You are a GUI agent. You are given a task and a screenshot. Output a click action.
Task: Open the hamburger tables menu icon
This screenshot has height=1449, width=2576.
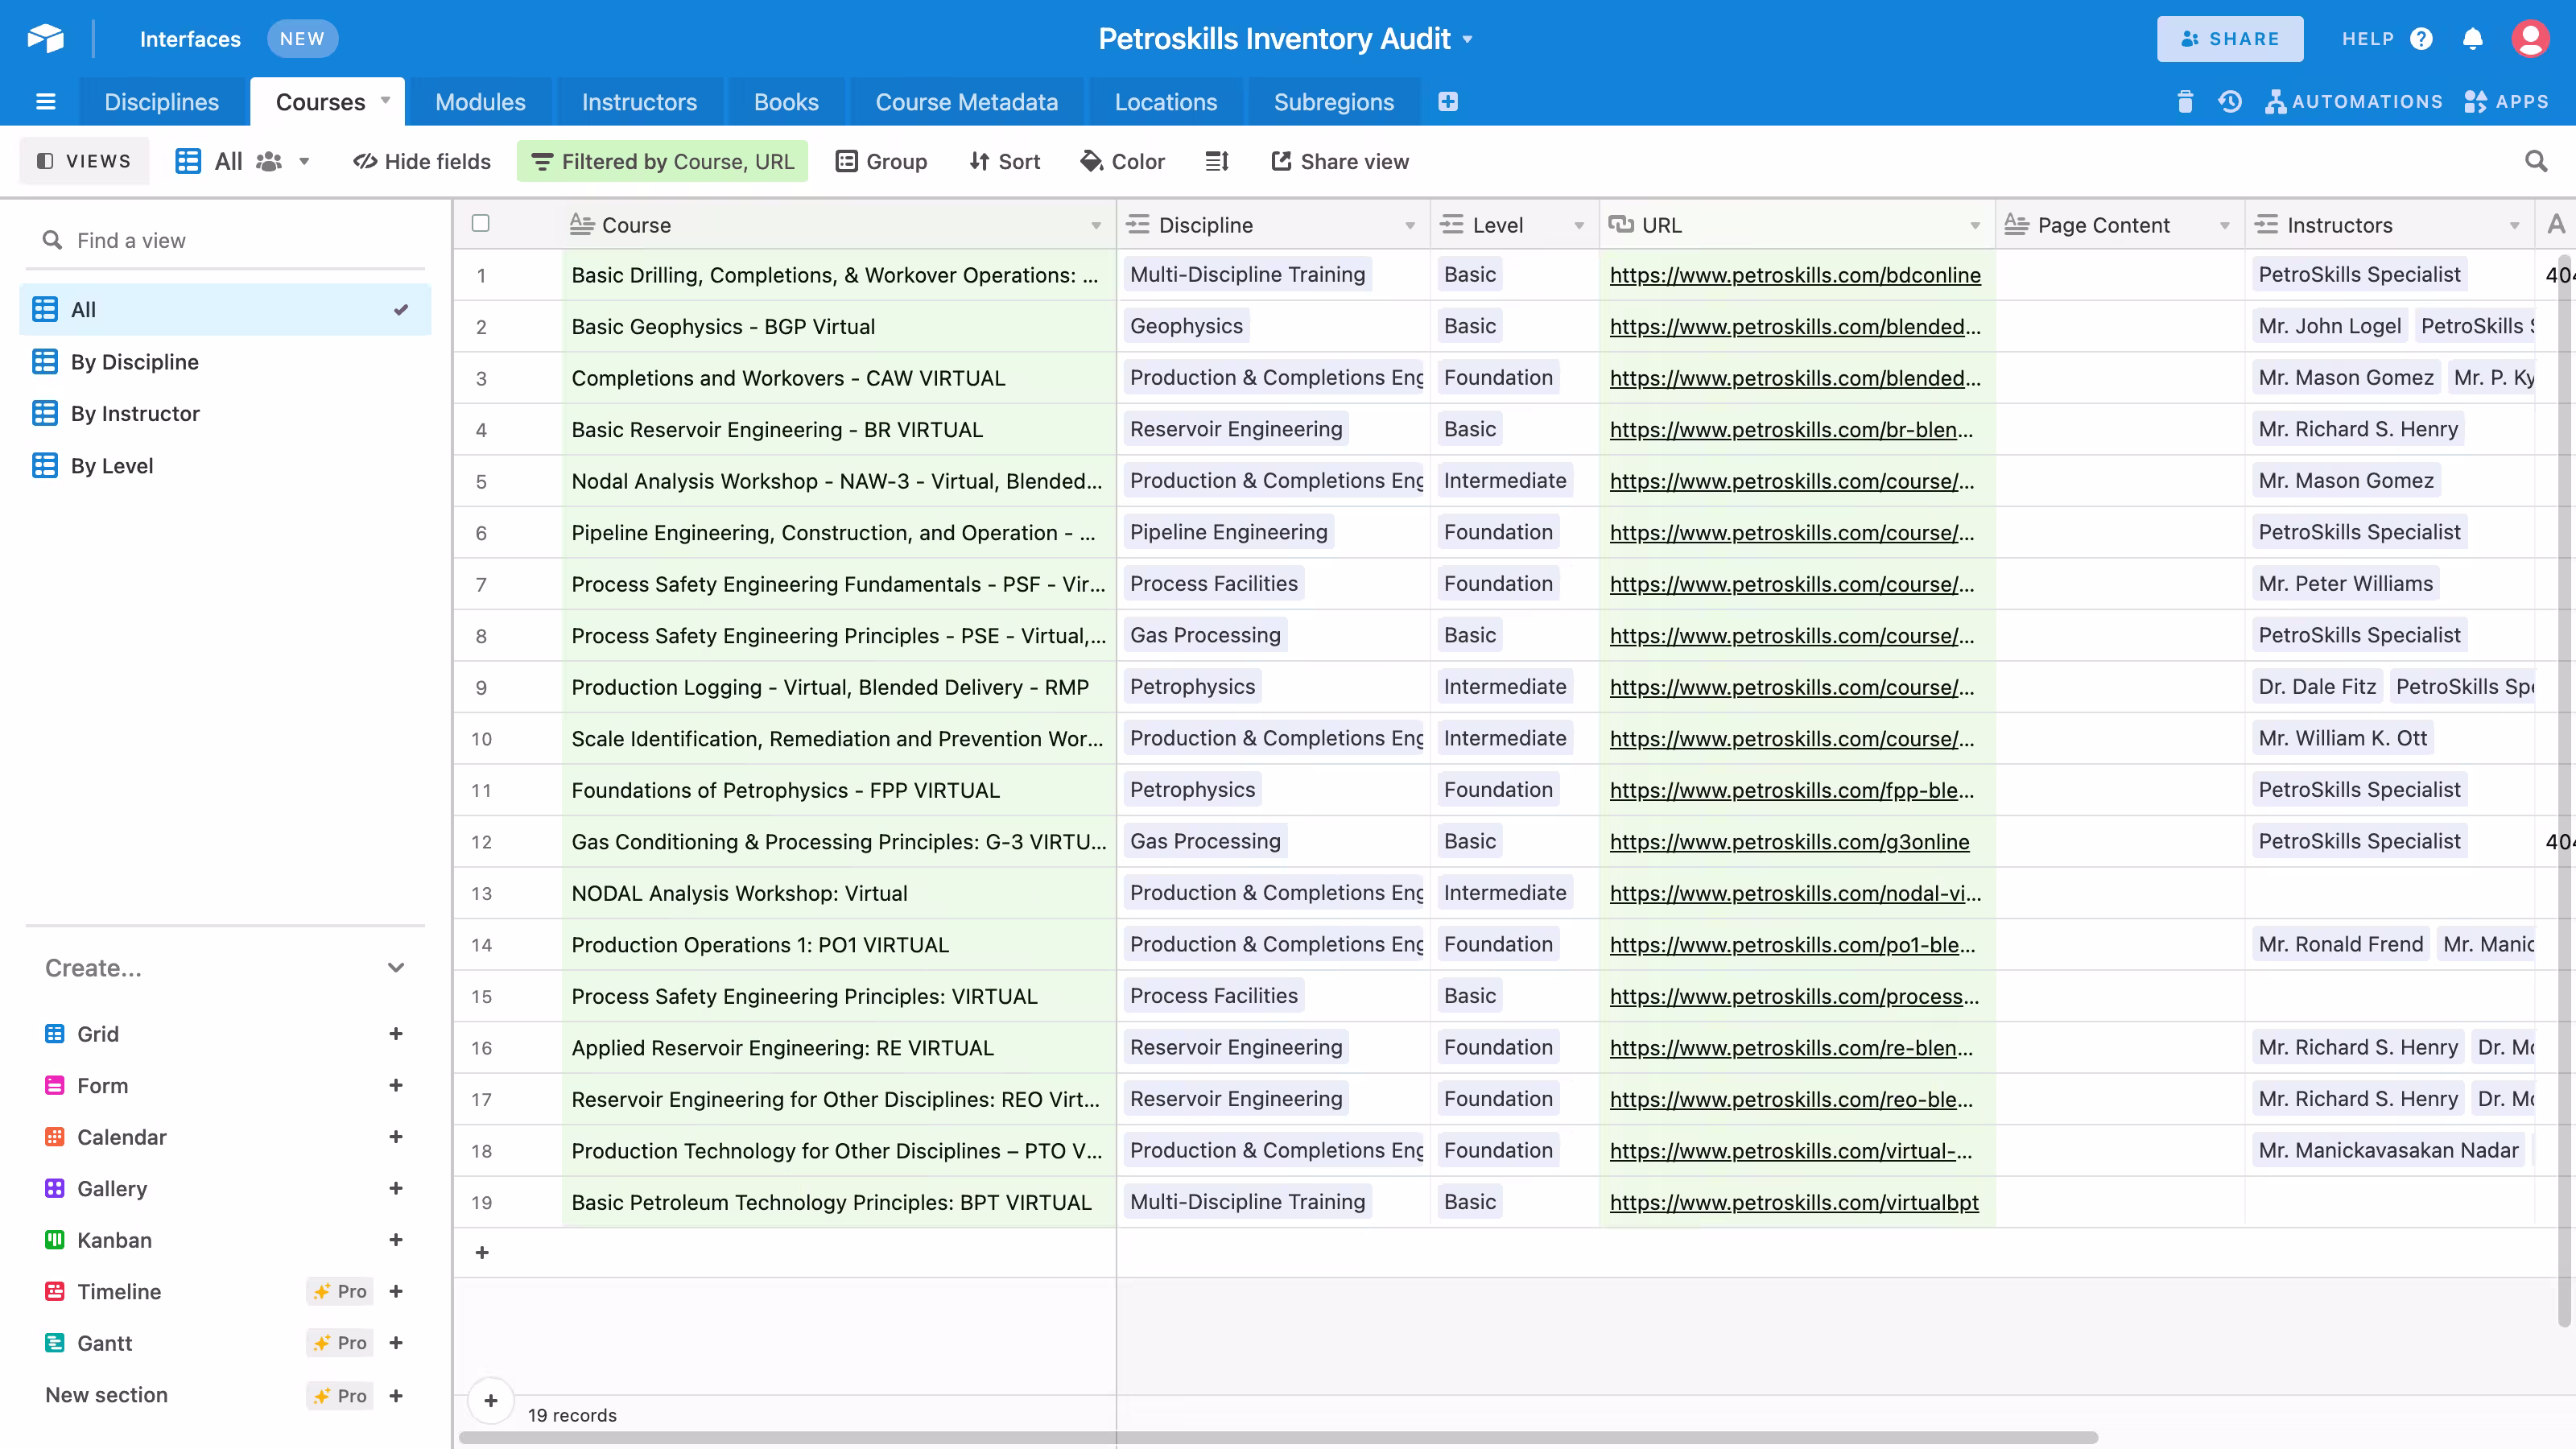45,102
